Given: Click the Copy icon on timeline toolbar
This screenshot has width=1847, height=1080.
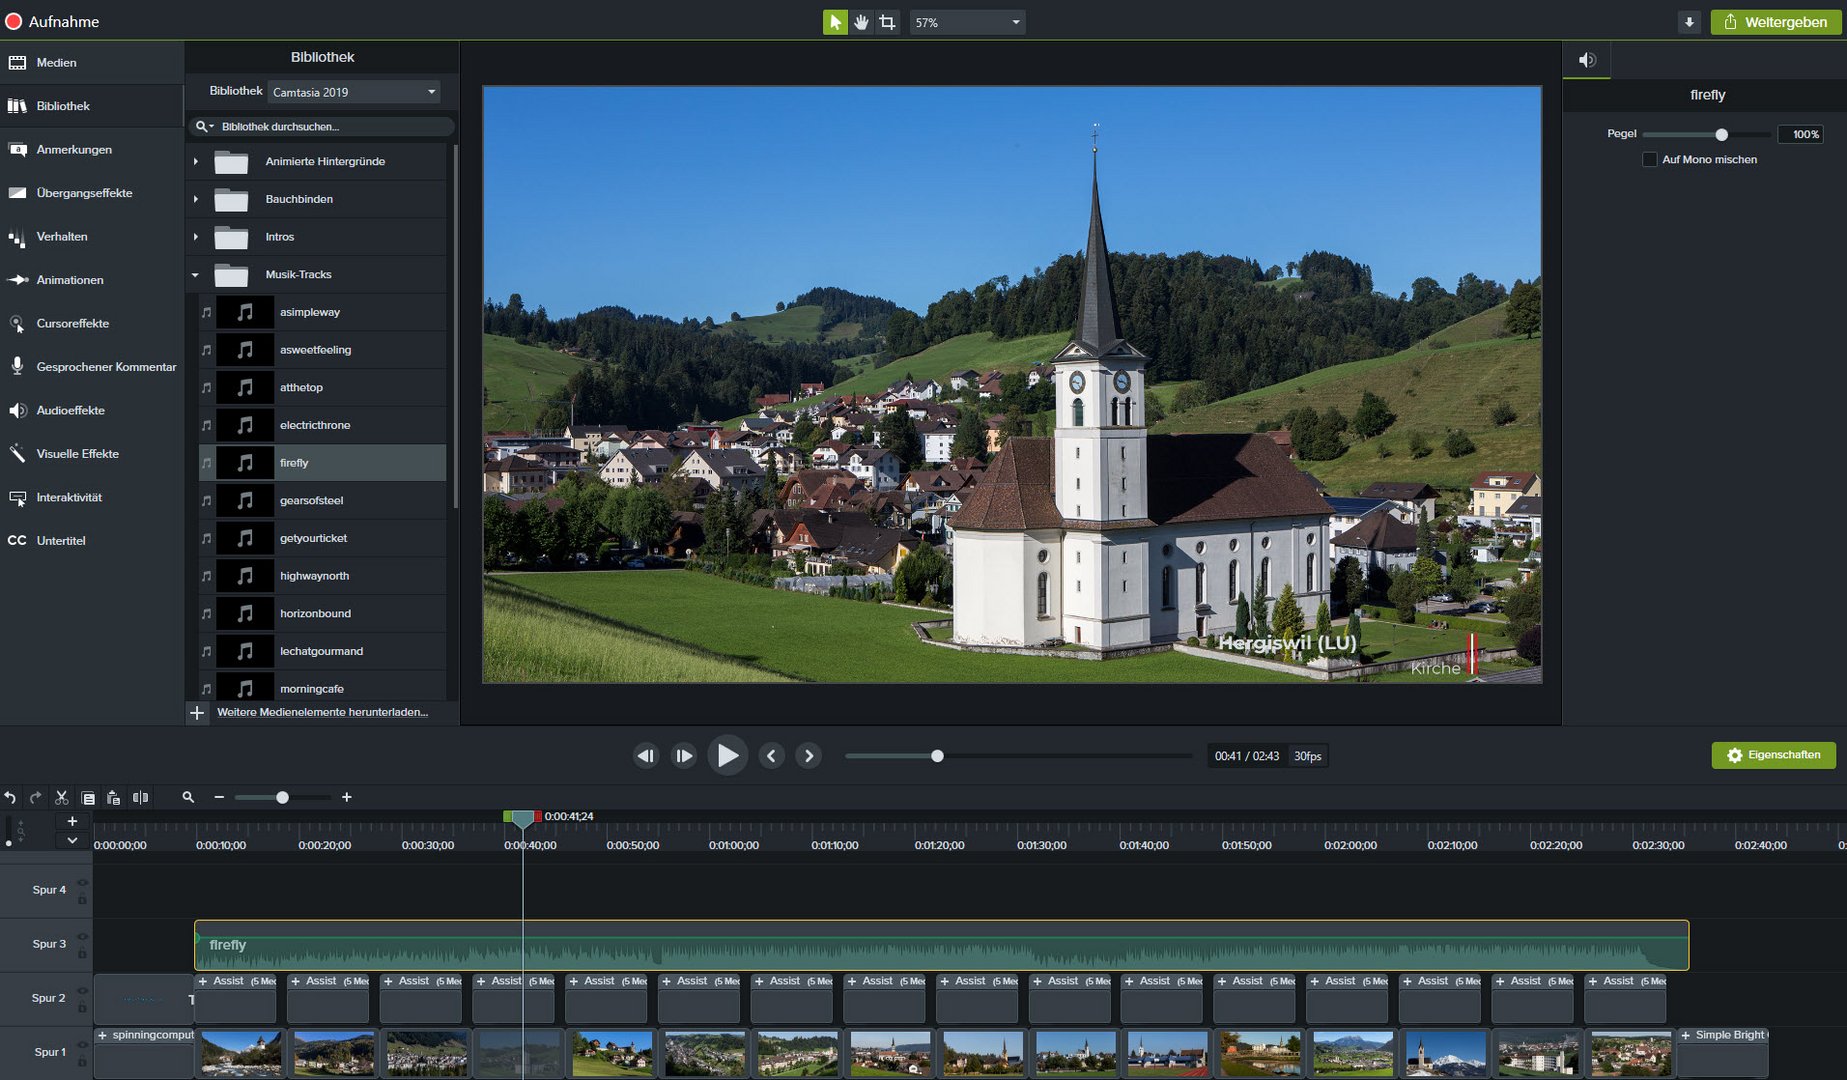Looking at the screenshot, I should (x=88, y=797).
